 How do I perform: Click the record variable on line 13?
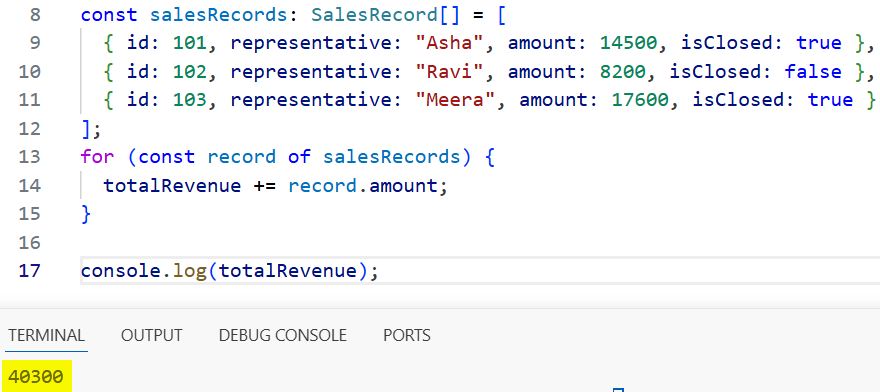tap(241, 157)
